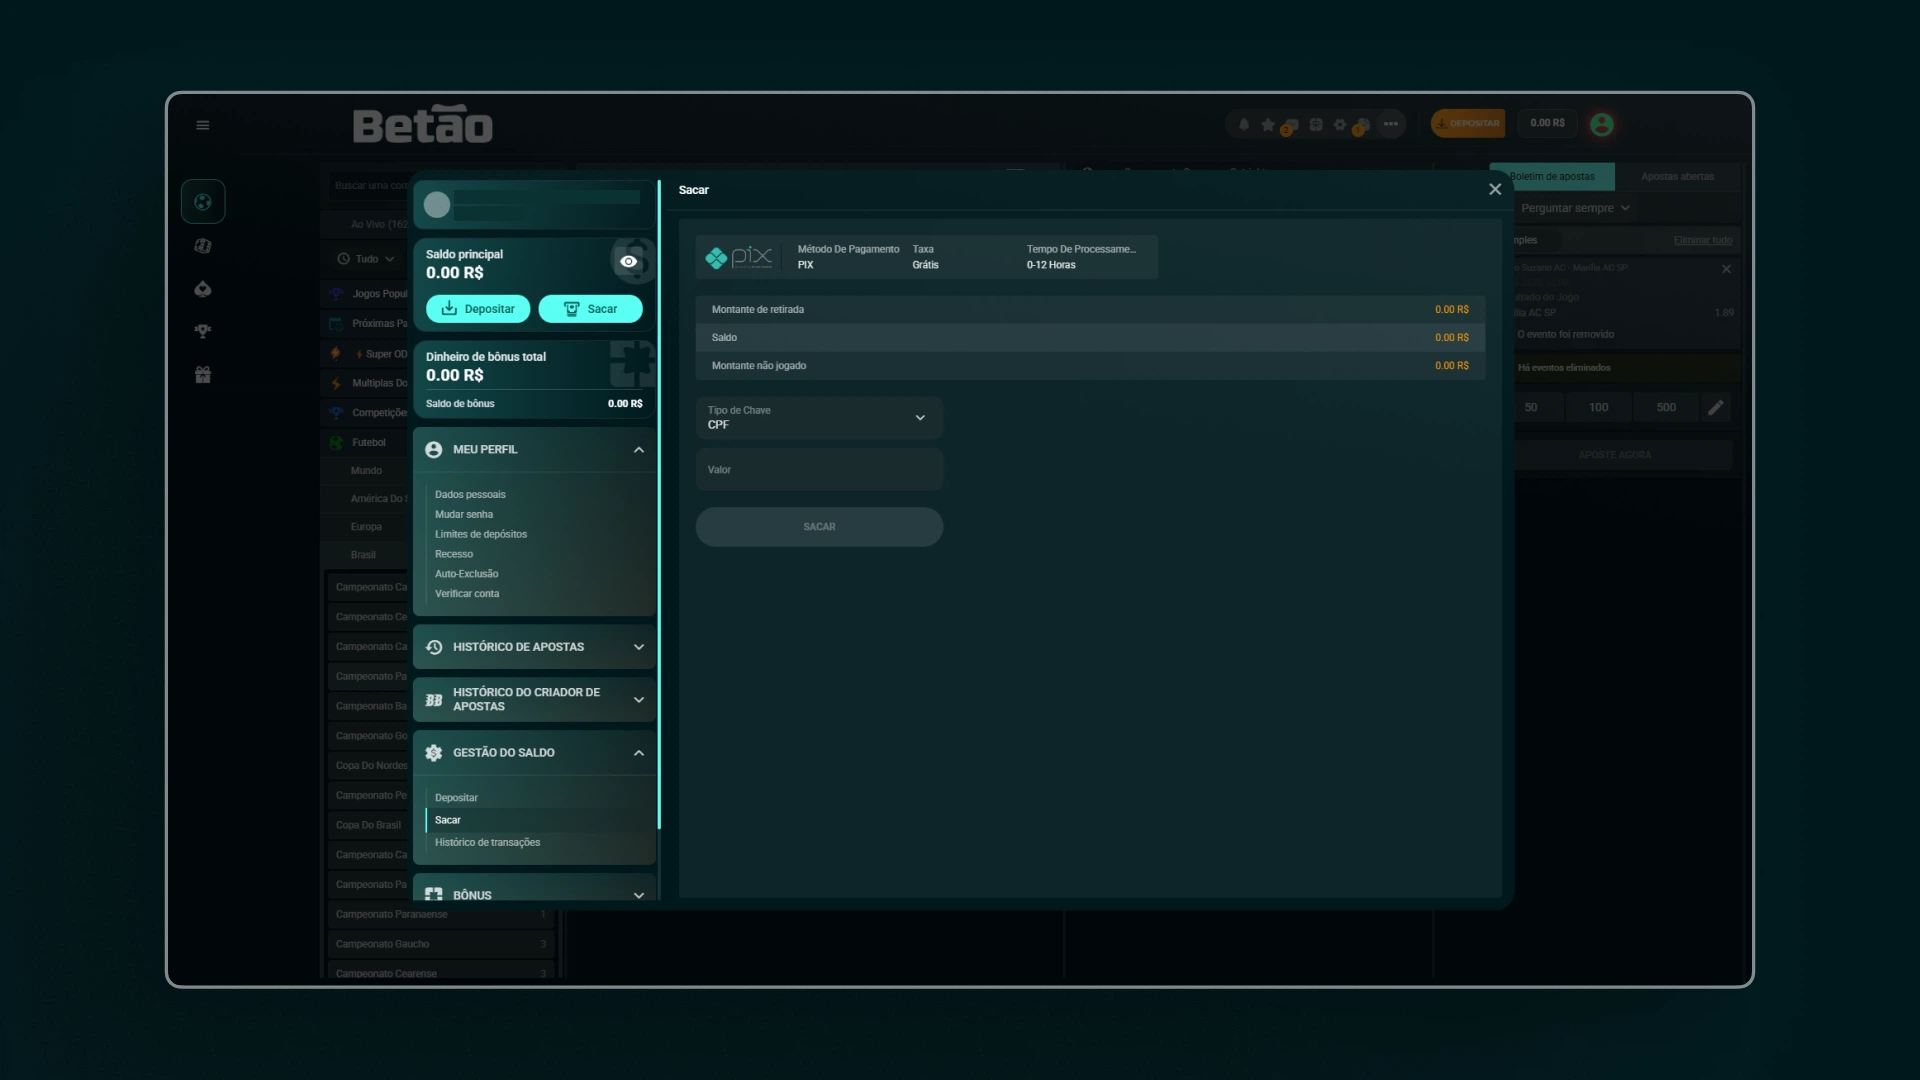Open Mudar senha menu item

pos(464,515)
